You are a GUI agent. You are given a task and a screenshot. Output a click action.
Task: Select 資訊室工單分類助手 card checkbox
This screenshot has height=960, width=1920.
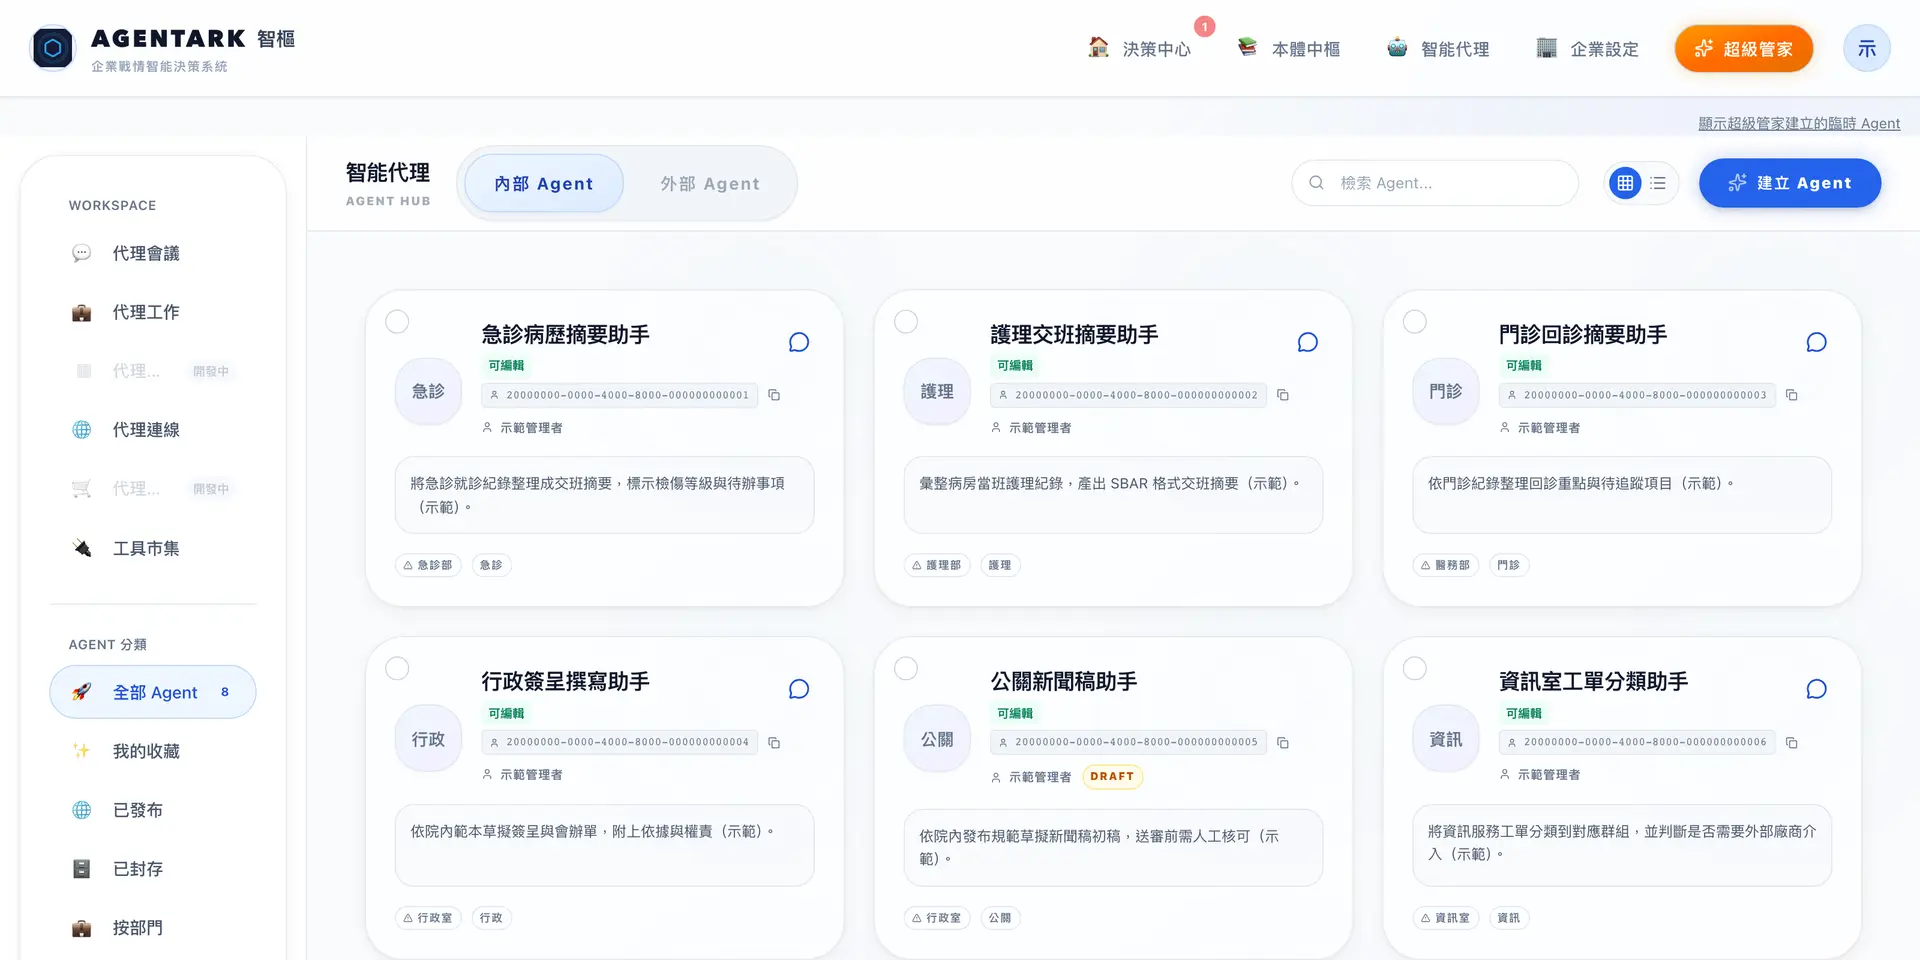(1415, 668)
